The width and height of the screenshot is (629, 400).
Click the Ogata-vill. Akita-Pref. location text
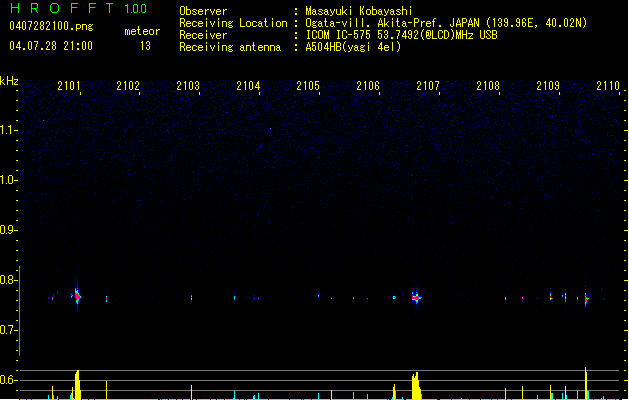(x=446, y=23)
